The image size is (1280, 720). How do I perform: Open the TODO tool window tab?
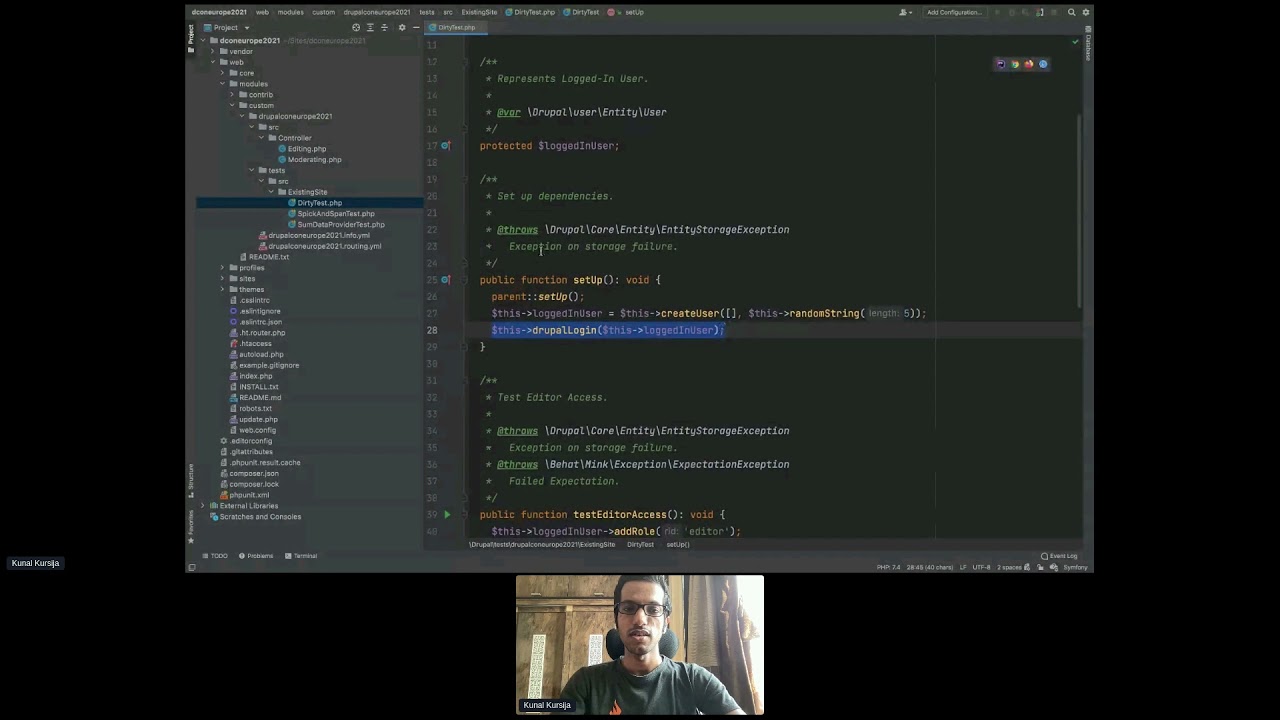(215, 556)
